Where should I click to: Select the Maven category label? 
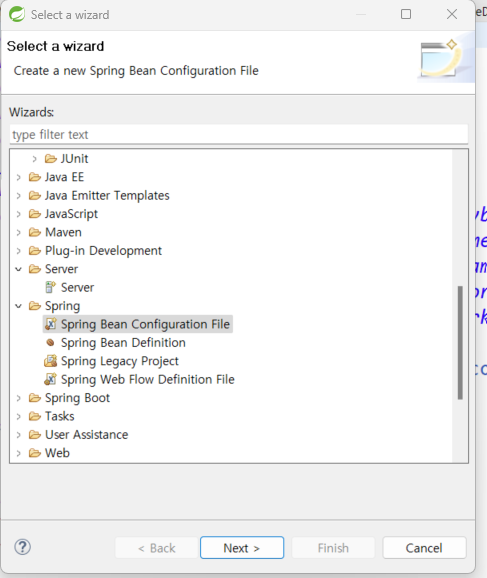click(x=63, y=233)
